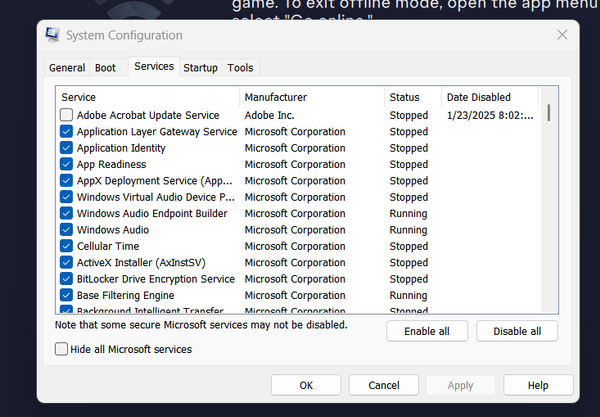The height and width of the screenshot is (417, 600).
Task: Open the Tools tab
Action: 240,68
